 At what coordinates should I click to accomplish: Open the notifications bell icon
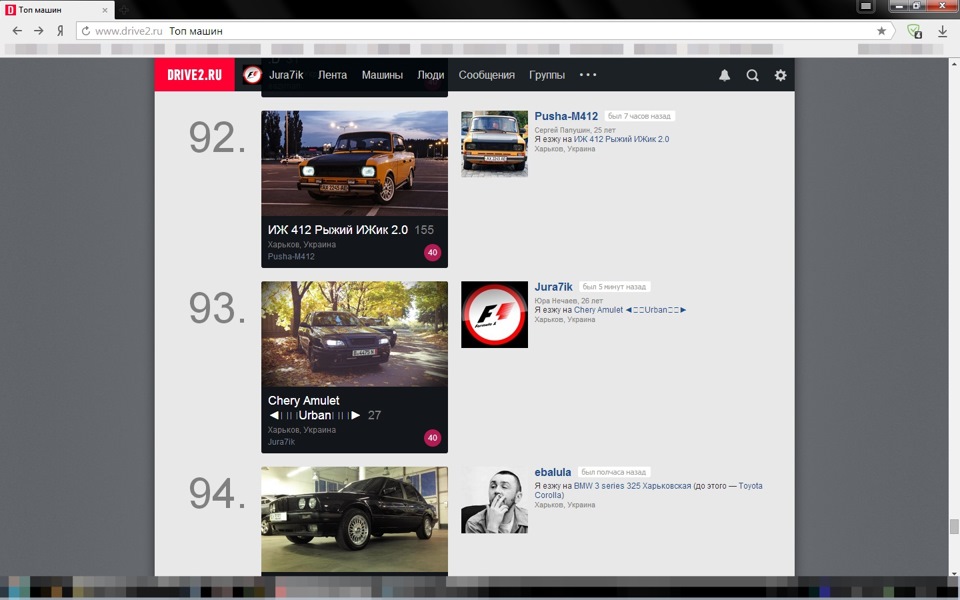[x=724, y=75]
